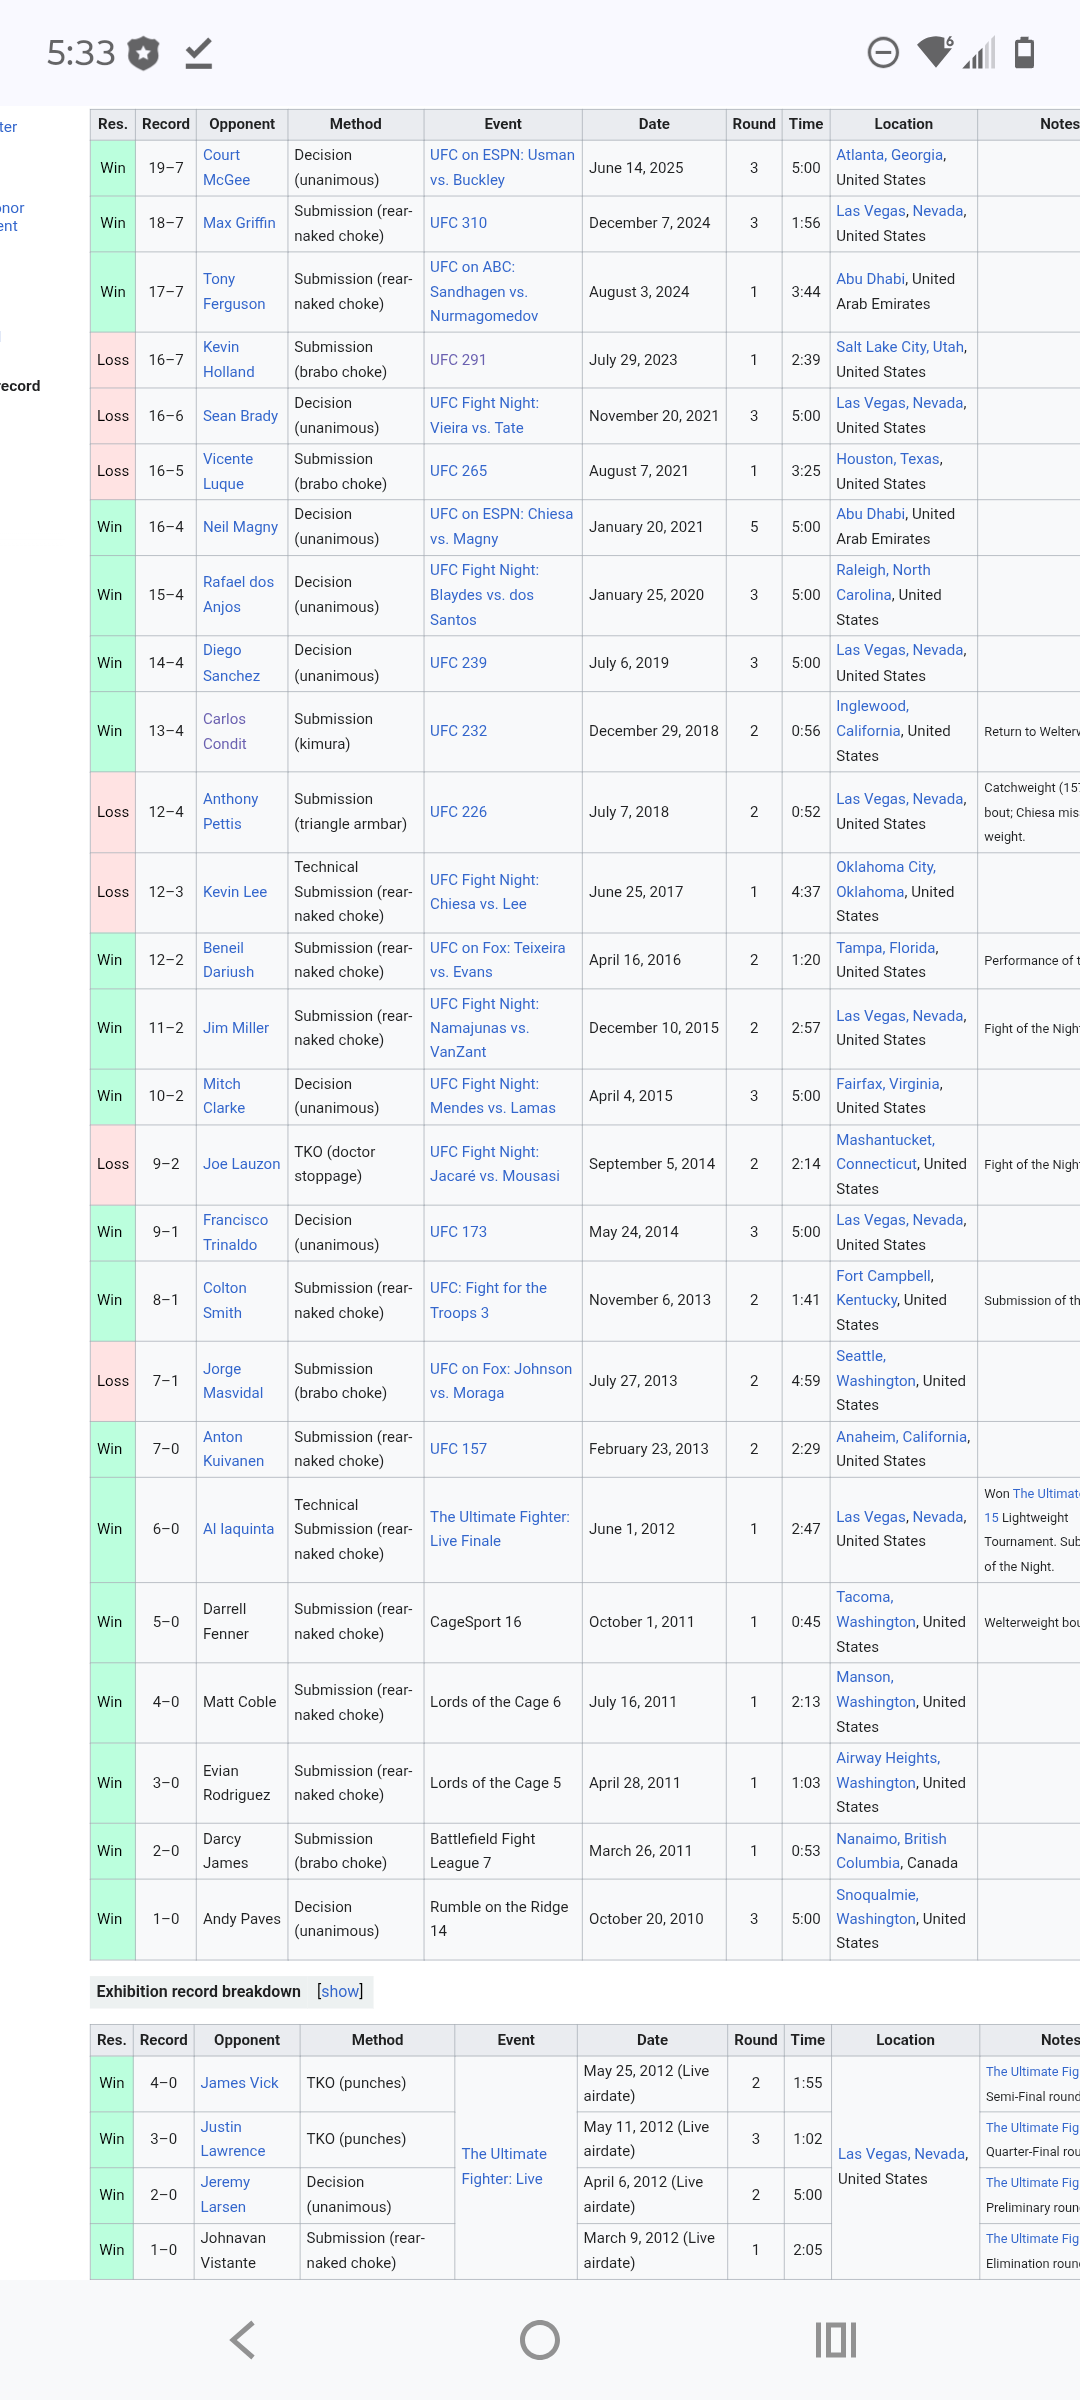Viewport: 1080px width, 2400px height.
Task: Open Francisco Trinaldo opponent link
Action: [x=235, y=1232]
